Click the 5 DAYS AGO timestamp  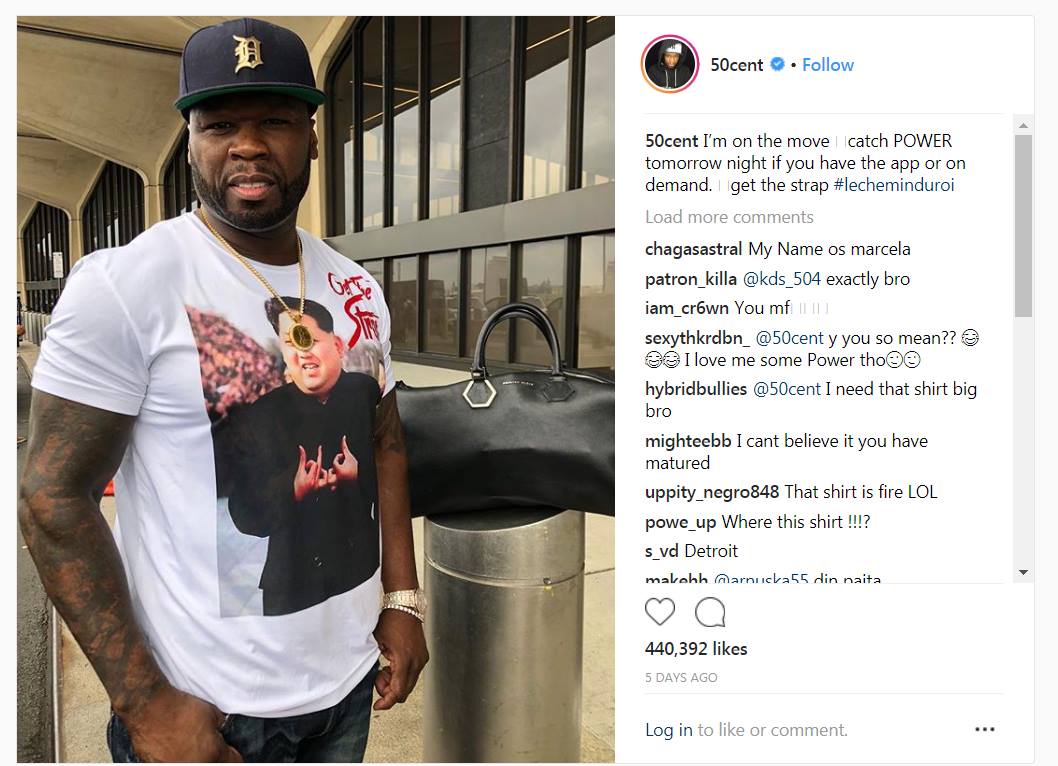(681, 678)
